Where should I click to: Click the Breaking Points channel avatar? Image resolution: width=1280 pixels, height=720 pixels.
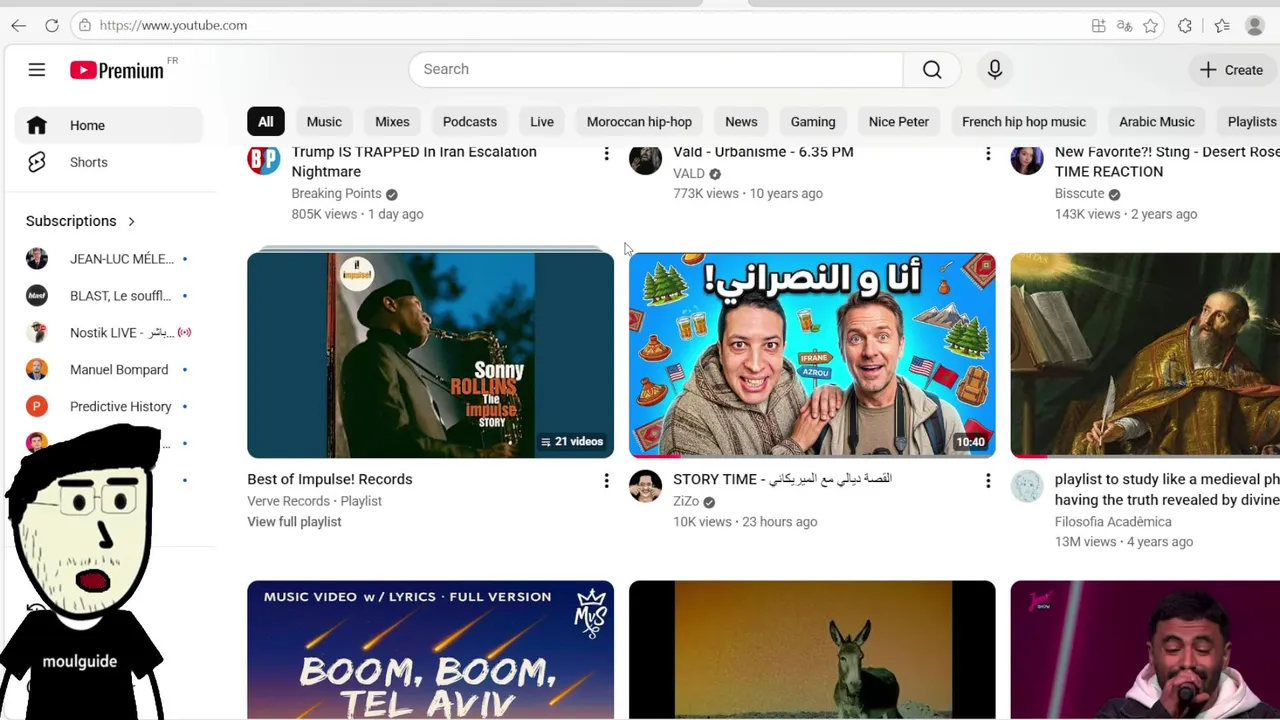pyautogui.click(x=264, y=159)
